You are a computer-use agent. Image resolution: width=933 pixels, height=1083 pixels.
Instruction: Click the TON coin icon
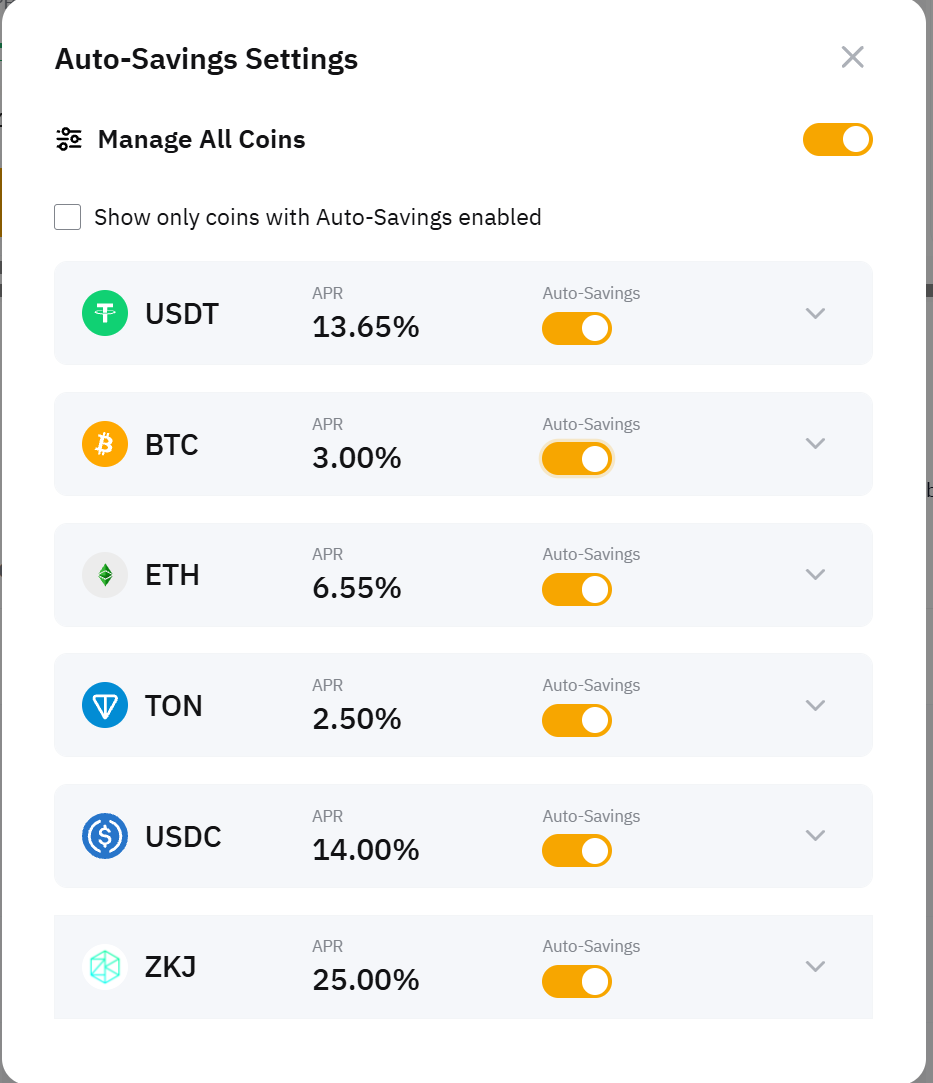click(x=105, y=705)
